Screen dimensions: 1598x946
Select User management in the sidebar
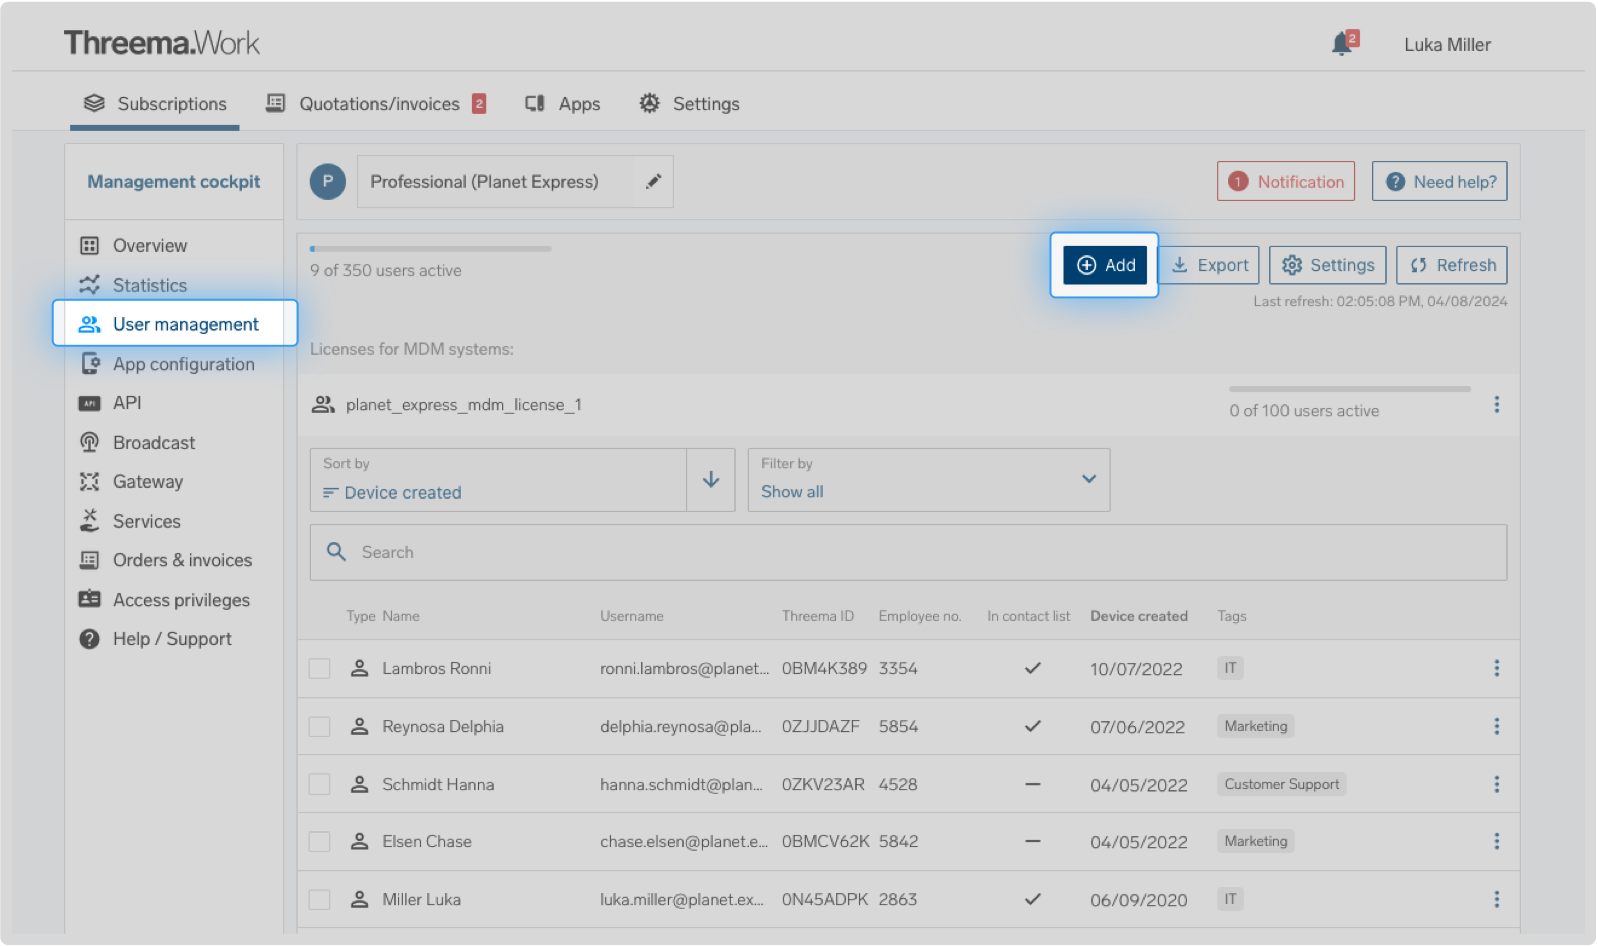click(x=175, y=324)
